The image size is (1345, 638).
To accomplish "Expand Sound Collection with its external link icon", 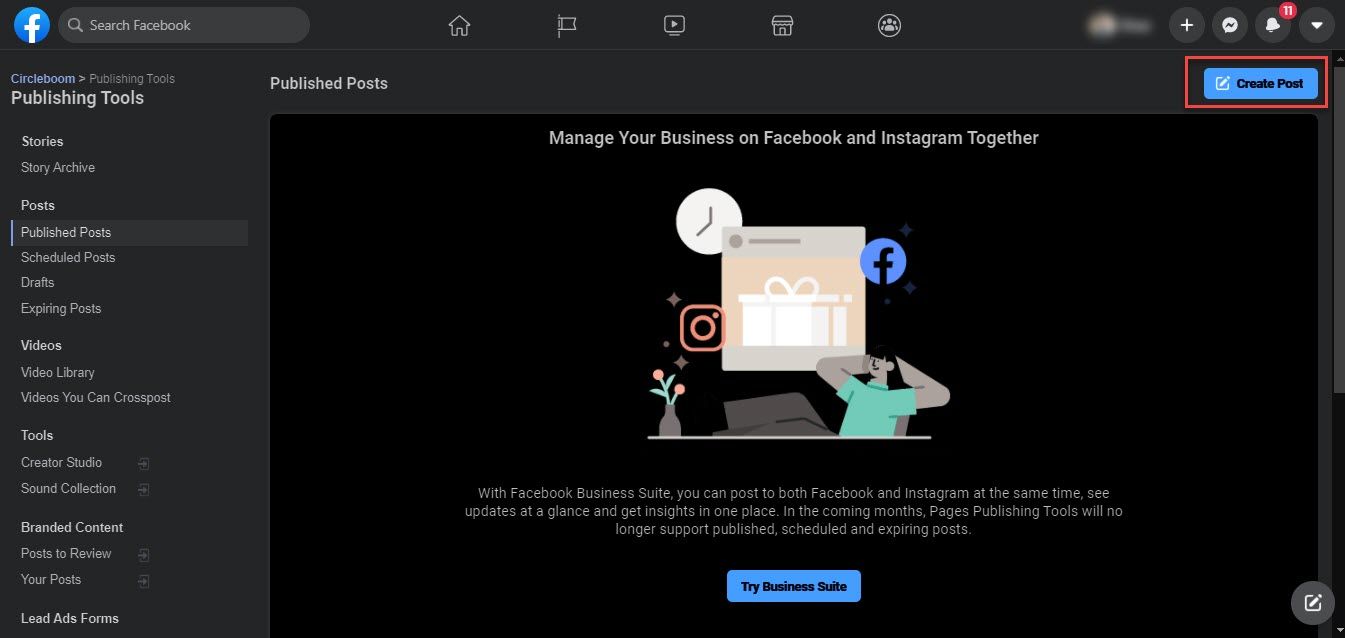I will tap(143, 489).
